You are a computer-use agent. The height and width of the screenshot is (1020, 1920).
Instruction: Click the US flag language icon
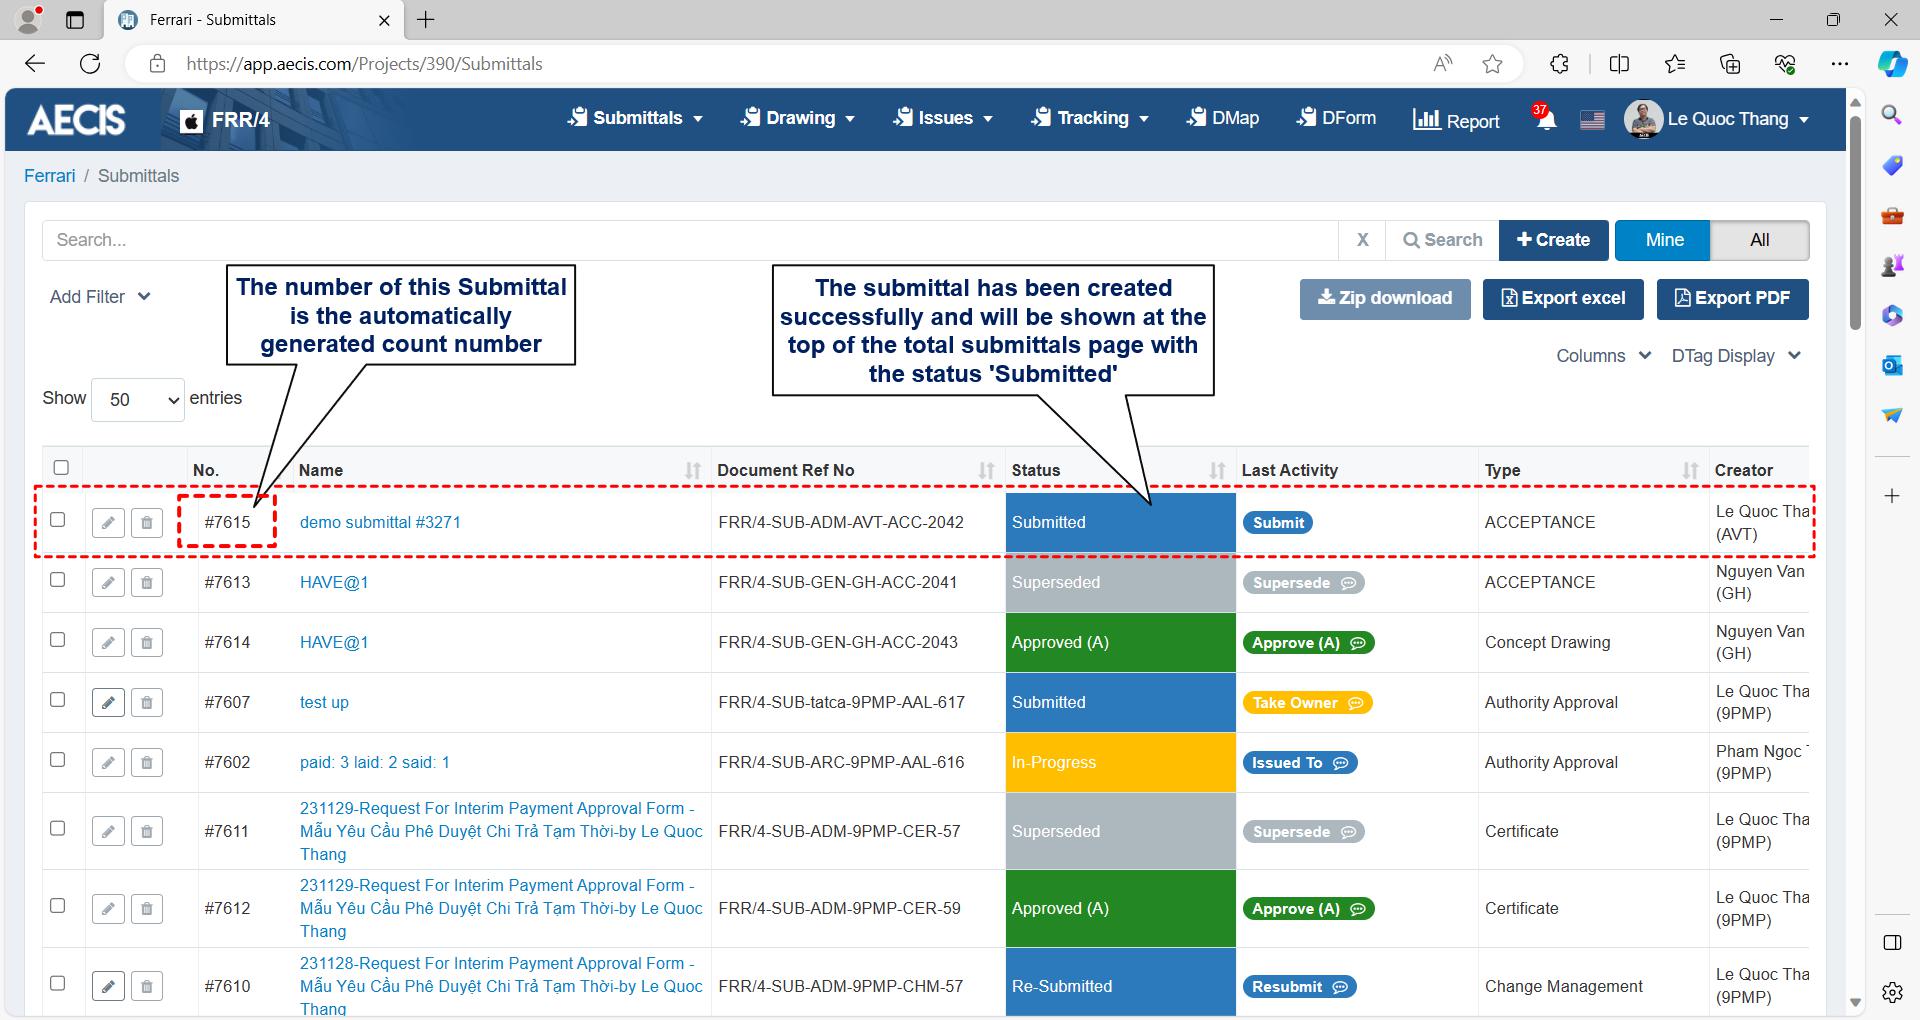click(1592, 120)
